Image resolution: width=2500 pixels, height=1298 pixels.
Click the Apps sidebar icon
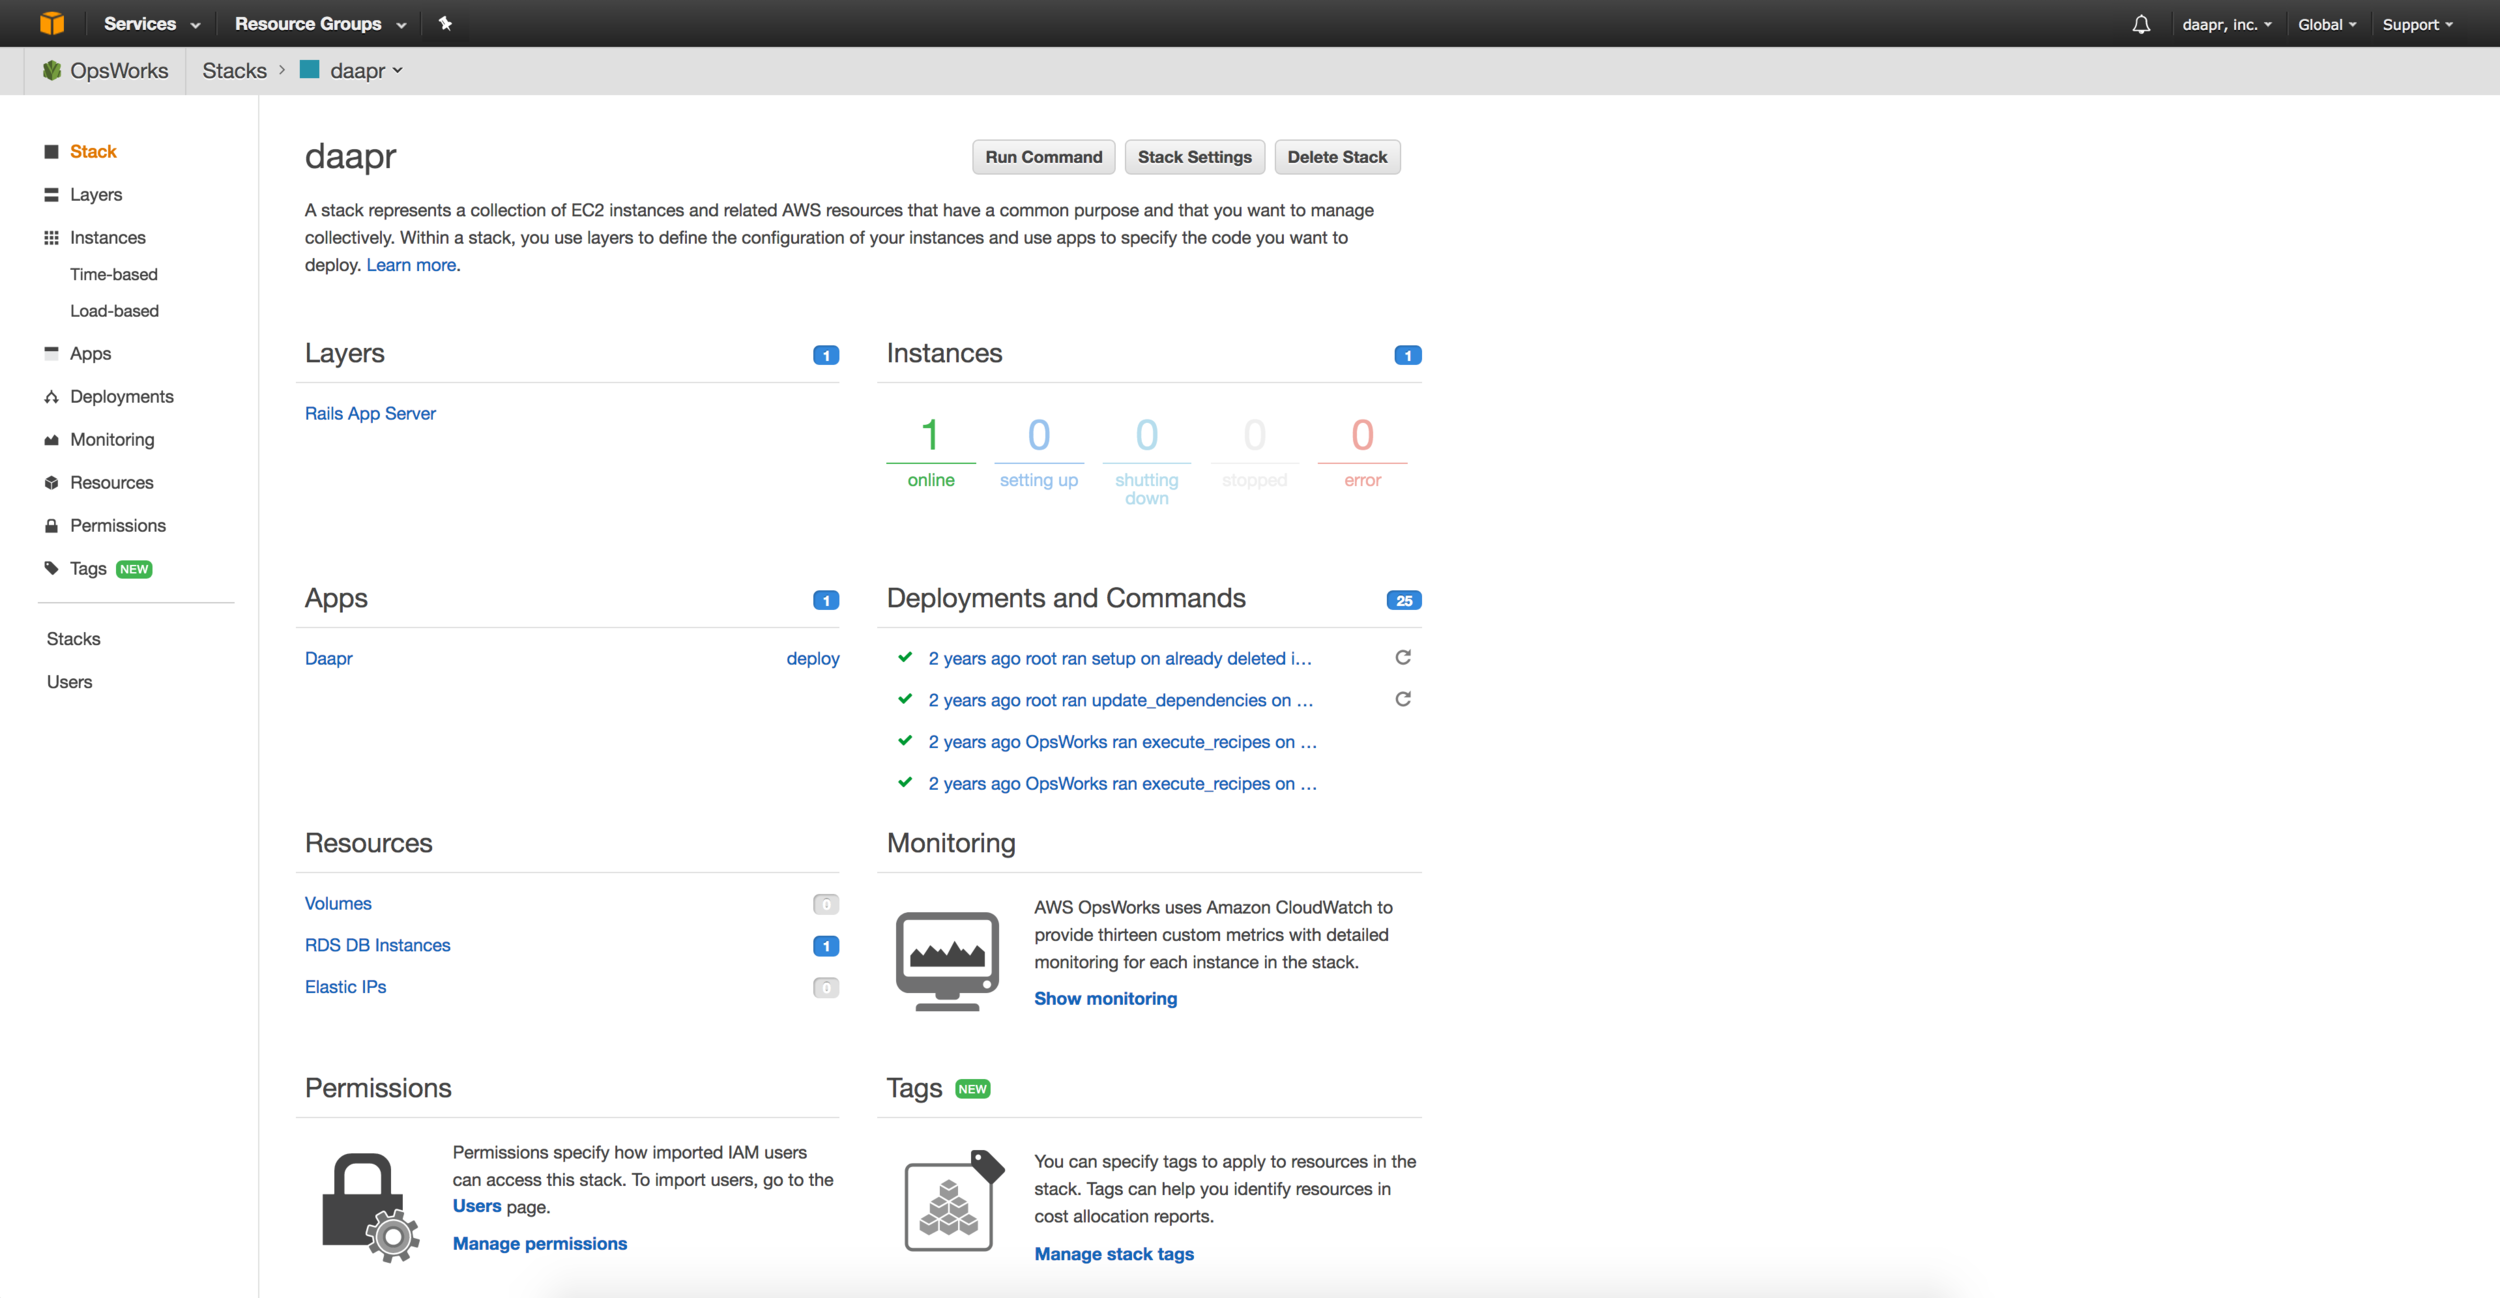51,353
